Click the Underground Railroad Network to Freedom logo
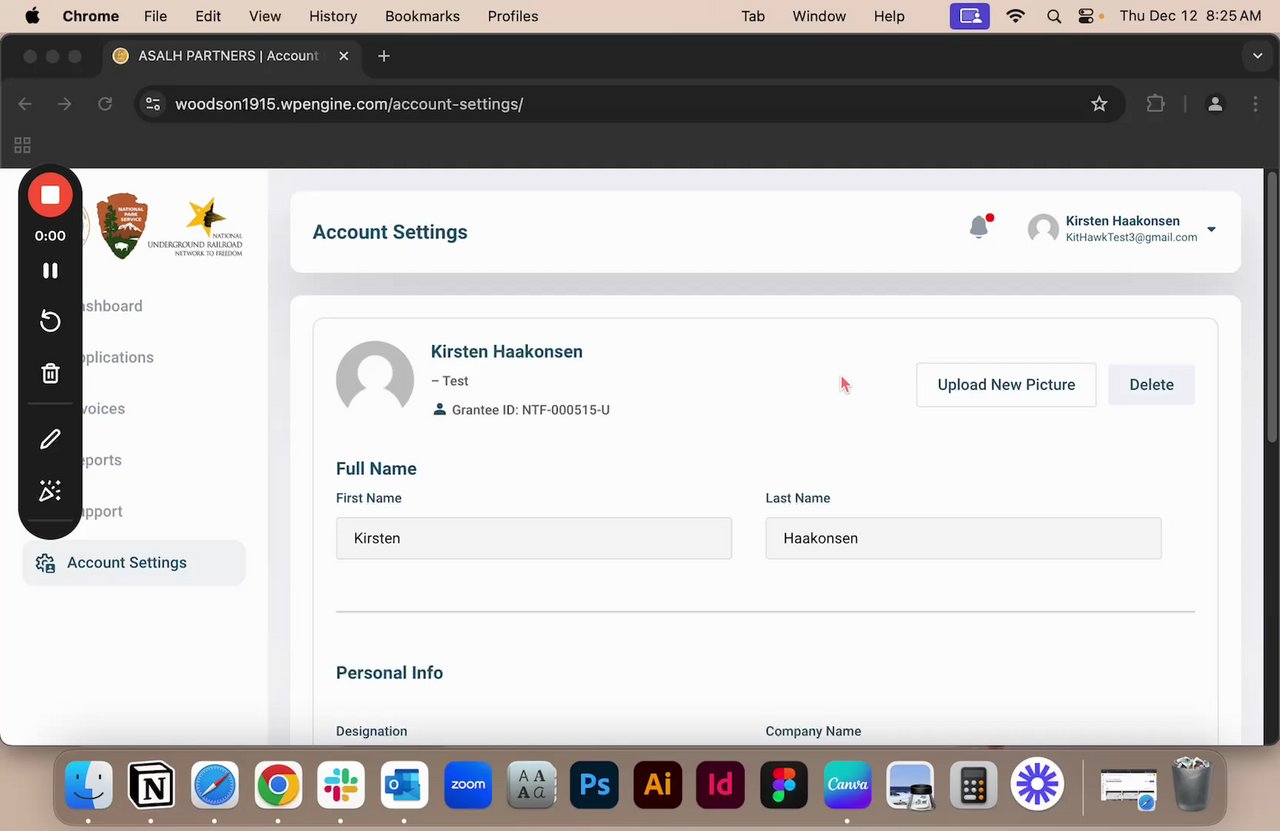Screen dimensions: 1280x831 click(x=196, y=228)
